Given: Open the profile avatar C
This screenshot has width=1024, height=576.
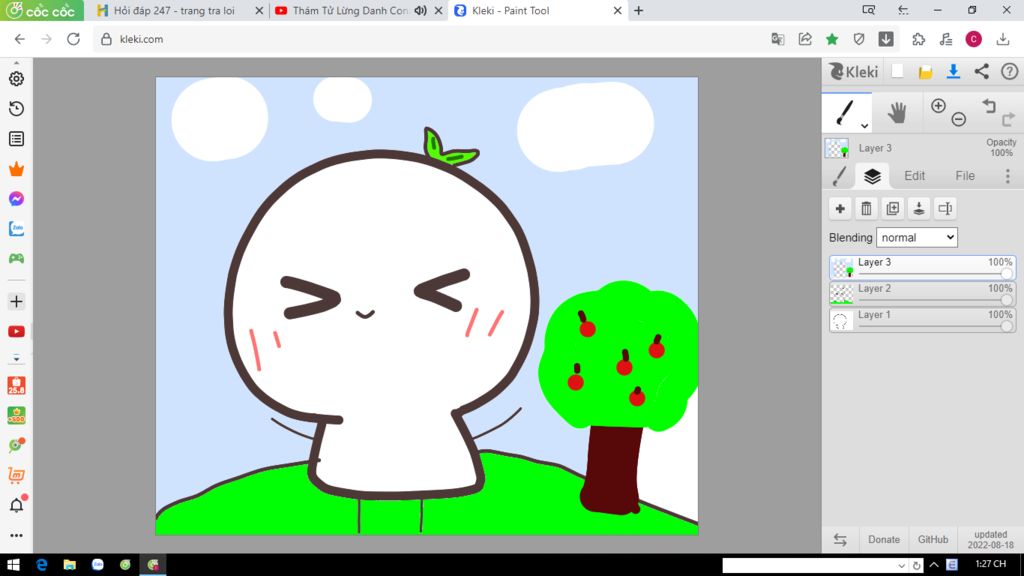Looking at the screenshot, I should click(x=973, y=39).
